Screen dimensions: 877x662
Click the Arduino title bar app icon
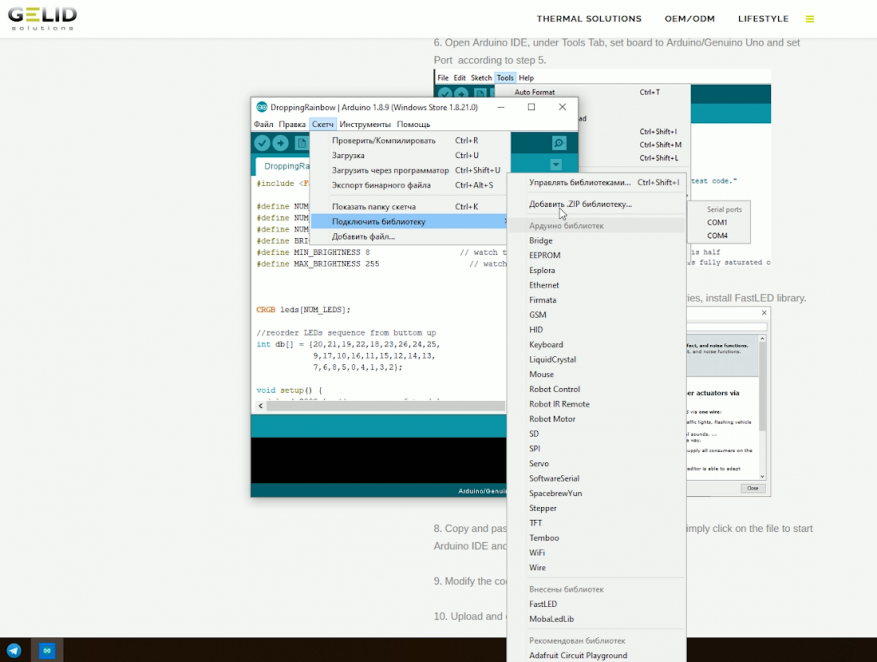click(x=261, y=107)
